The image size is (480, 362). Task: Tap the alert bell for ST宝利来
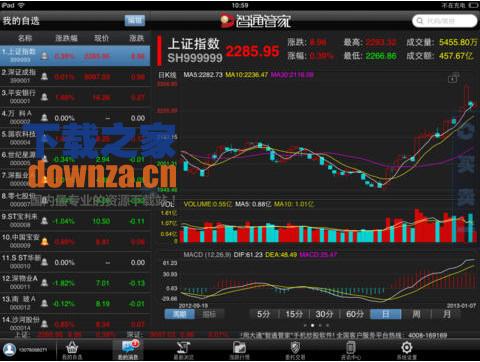tap(44, 221)
